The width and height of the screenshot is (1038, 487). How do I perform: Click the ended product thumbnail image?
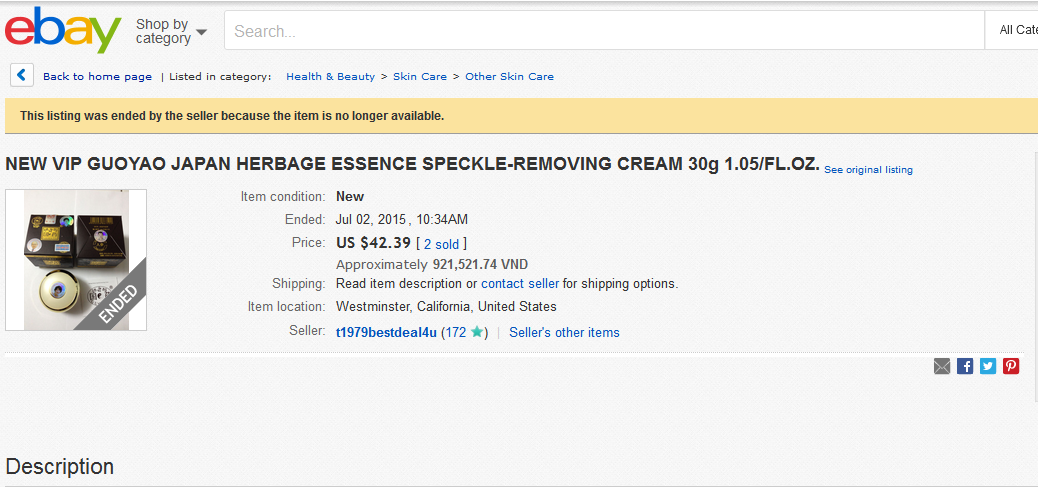tap(76, 260)
